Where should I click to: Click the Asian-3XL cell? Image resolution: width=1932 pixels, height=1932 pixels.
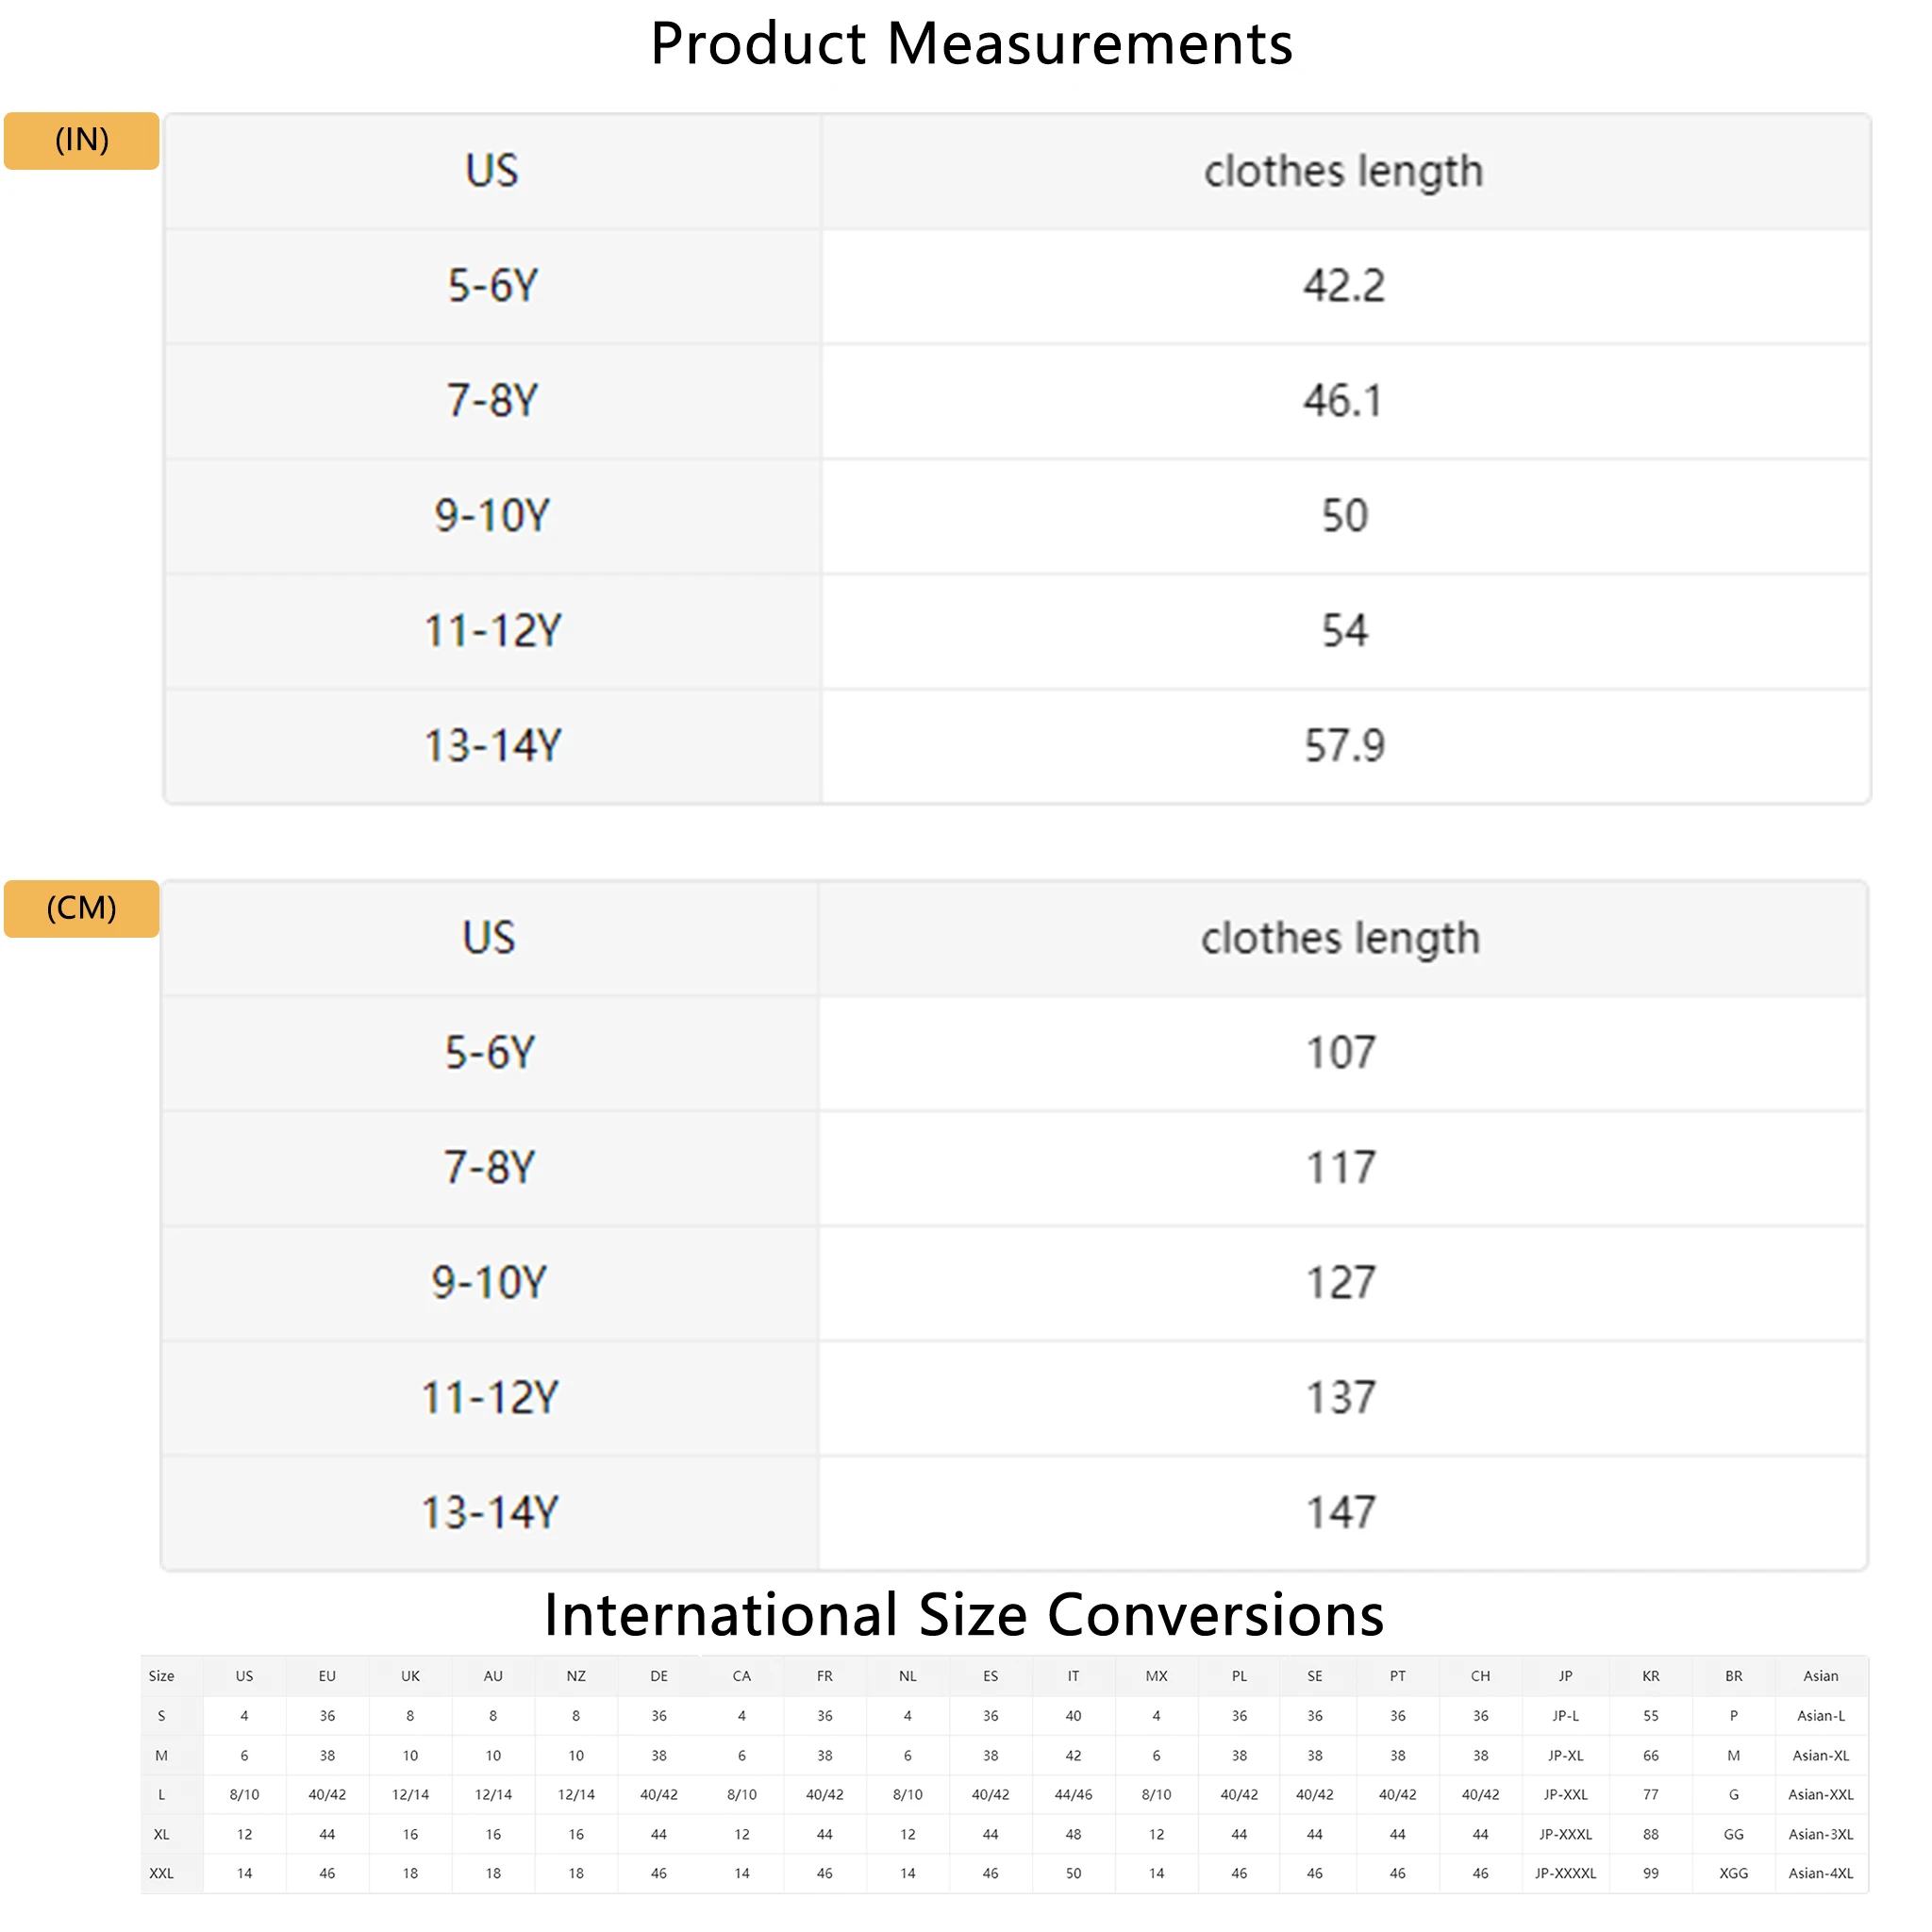1820,1834
